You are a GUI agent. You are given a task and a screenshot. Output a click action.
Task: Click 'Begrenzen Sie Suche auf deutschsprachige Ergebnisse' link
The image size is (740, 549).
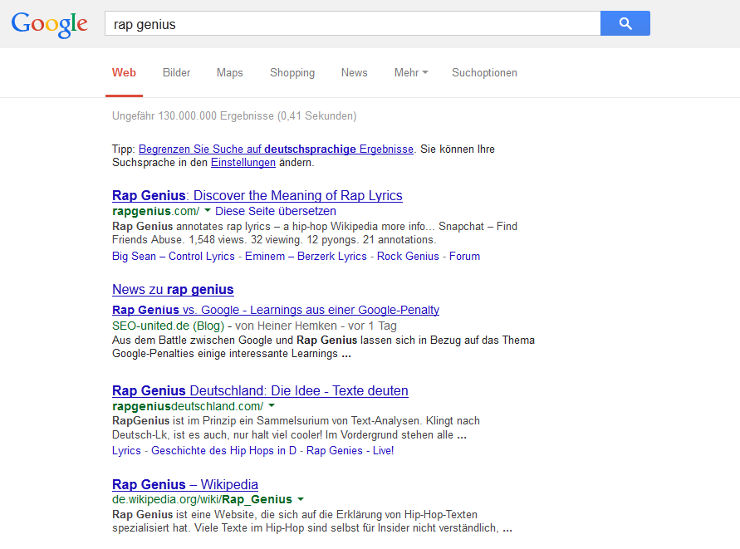point(276,149)
